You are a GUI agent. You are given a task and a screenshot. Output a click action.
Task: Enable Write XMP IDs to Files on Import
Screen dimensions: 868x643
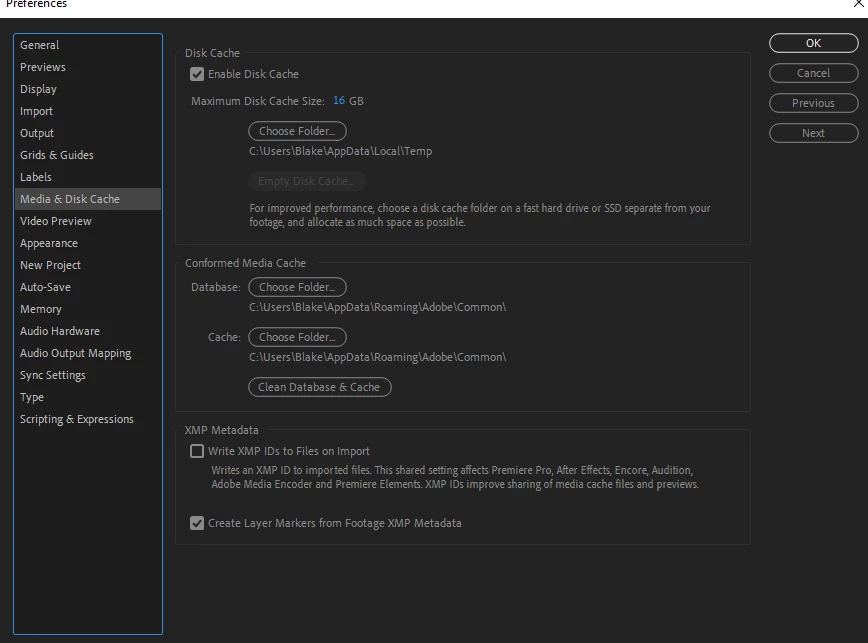click(197, 451)
